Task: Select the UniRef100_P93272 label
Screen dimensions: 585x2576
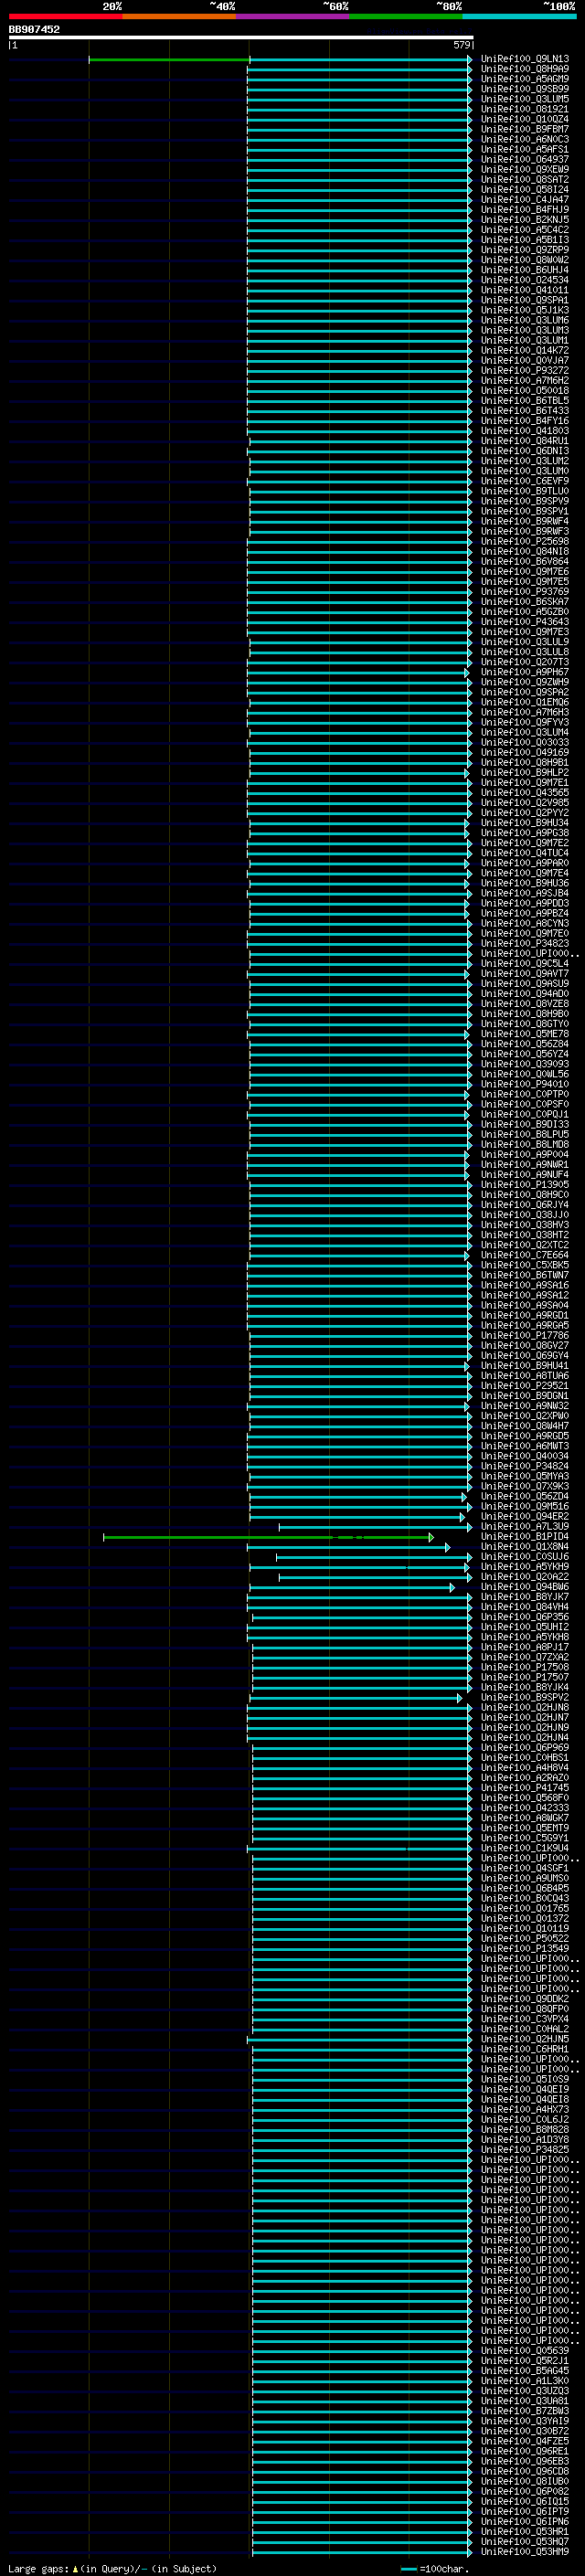Action: [525, 370]
